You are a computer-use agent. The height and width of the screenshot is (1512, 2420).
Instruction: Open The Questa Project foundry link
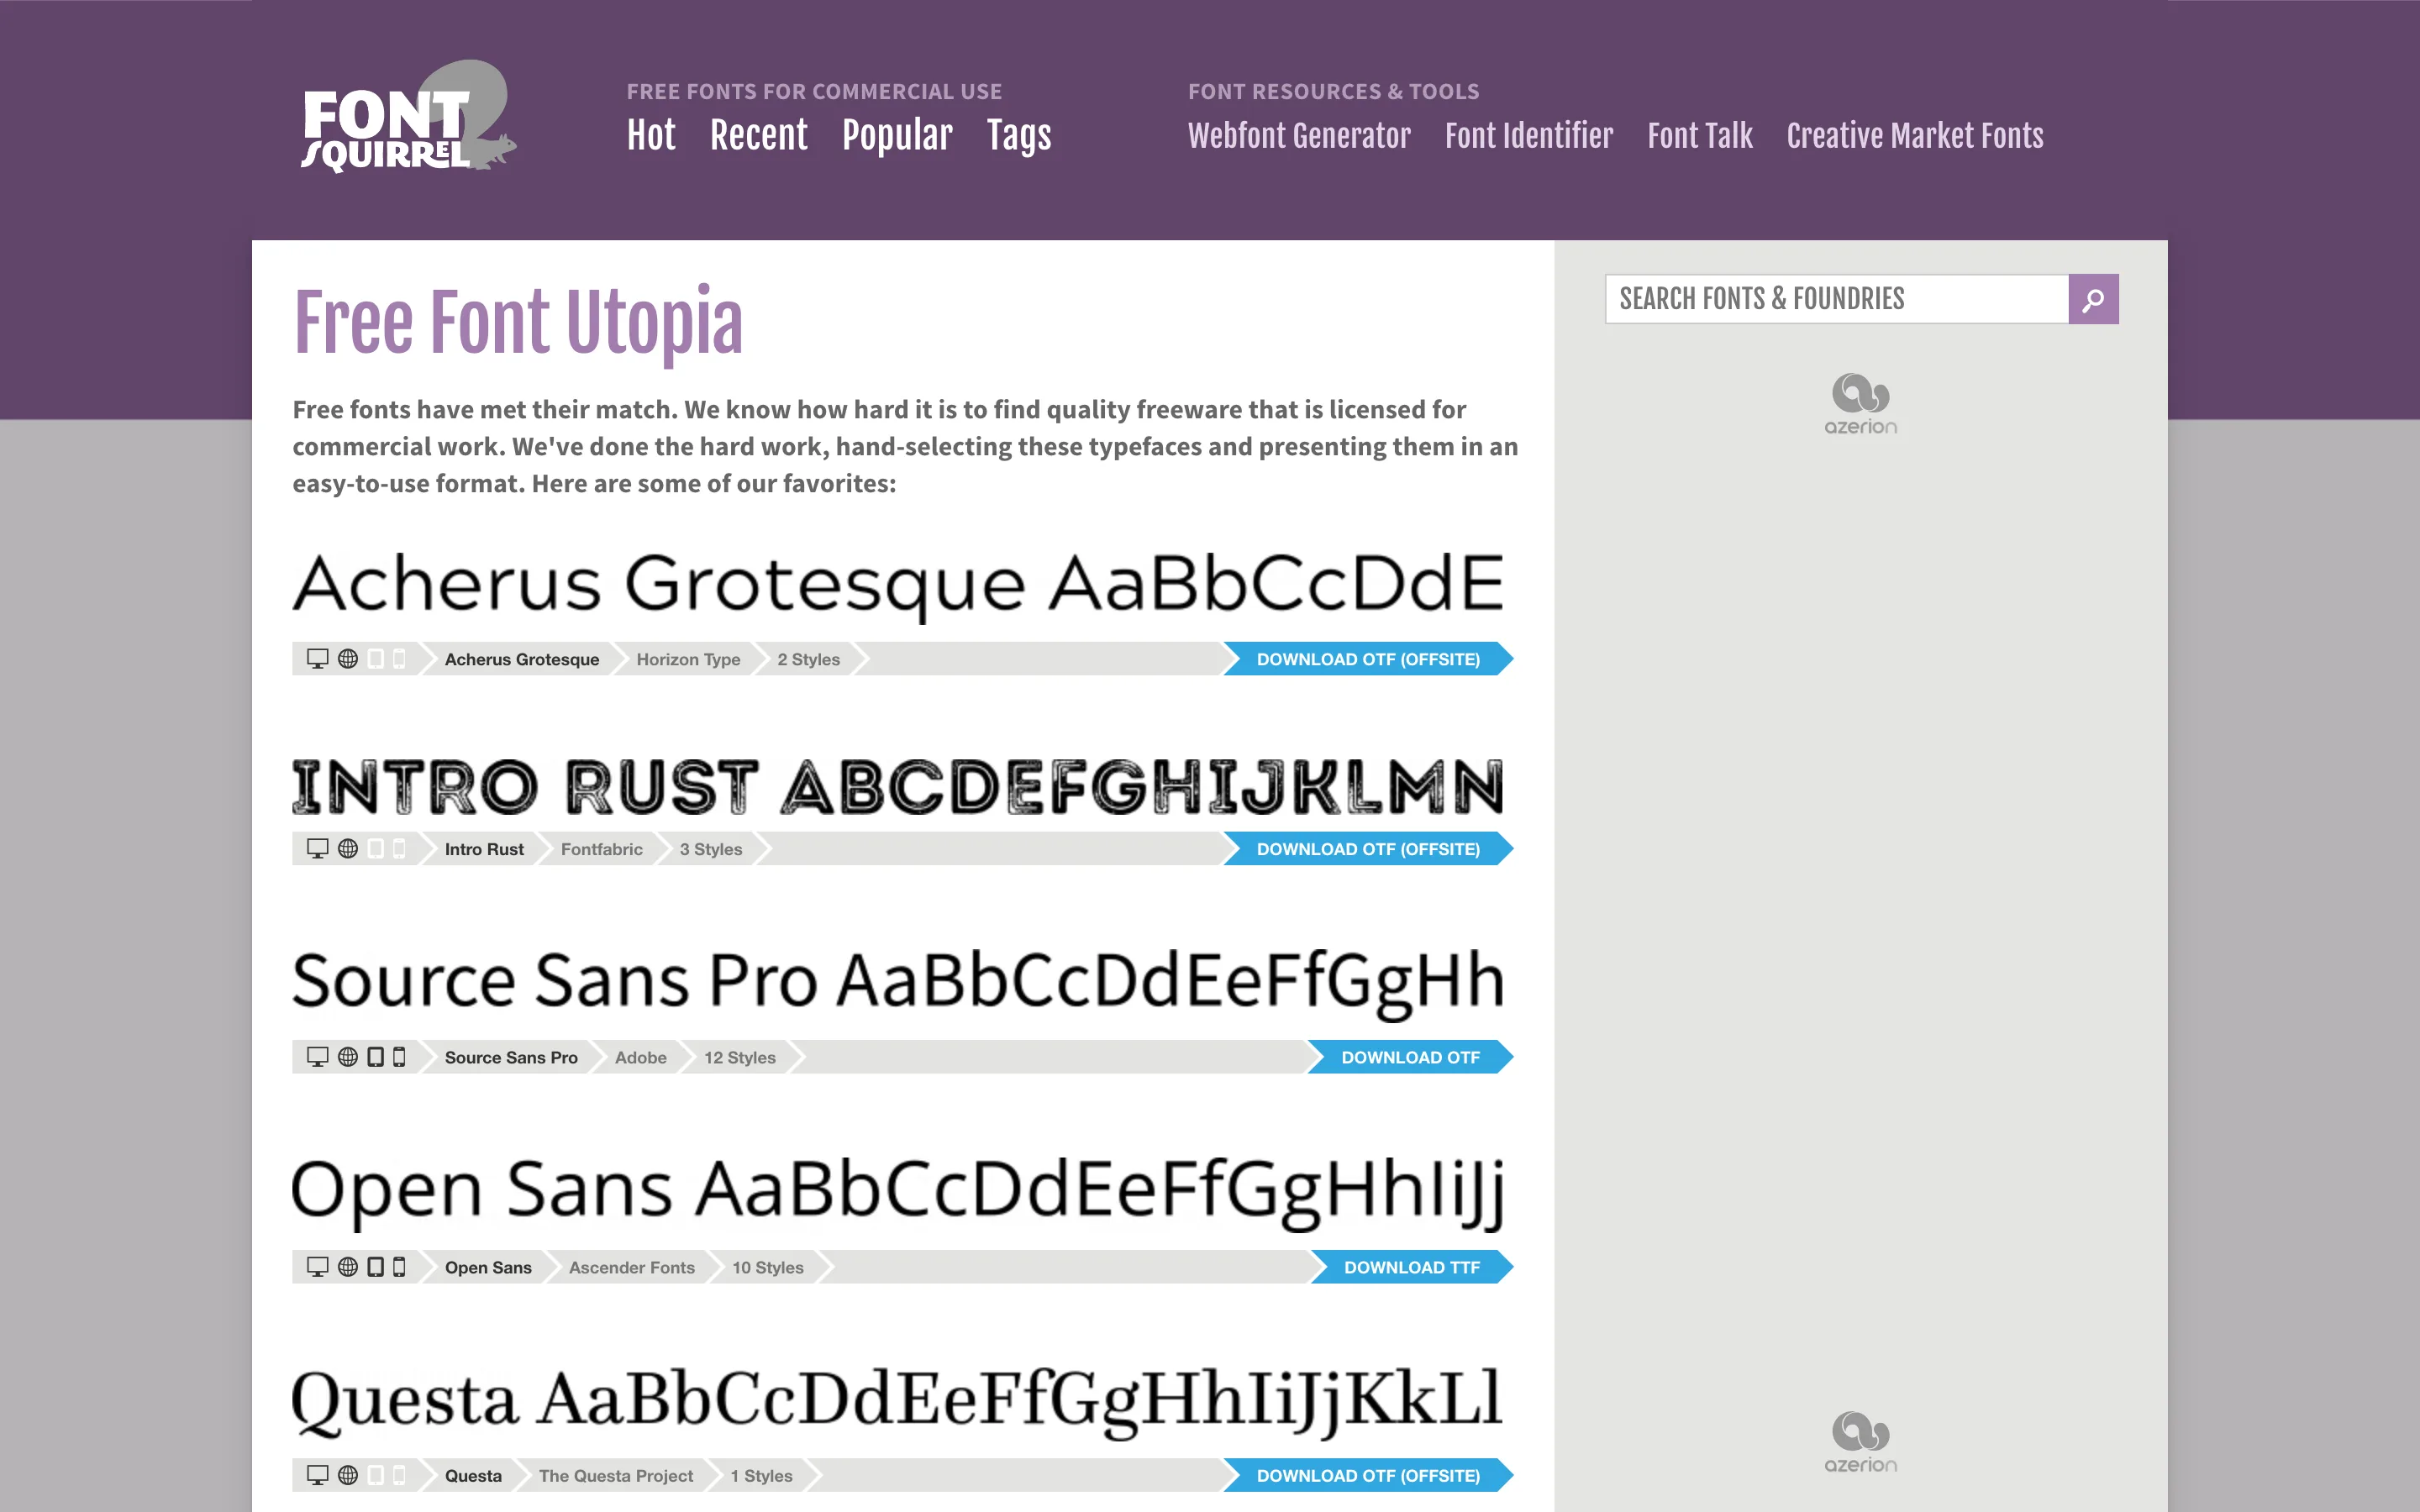[615, 1475]
